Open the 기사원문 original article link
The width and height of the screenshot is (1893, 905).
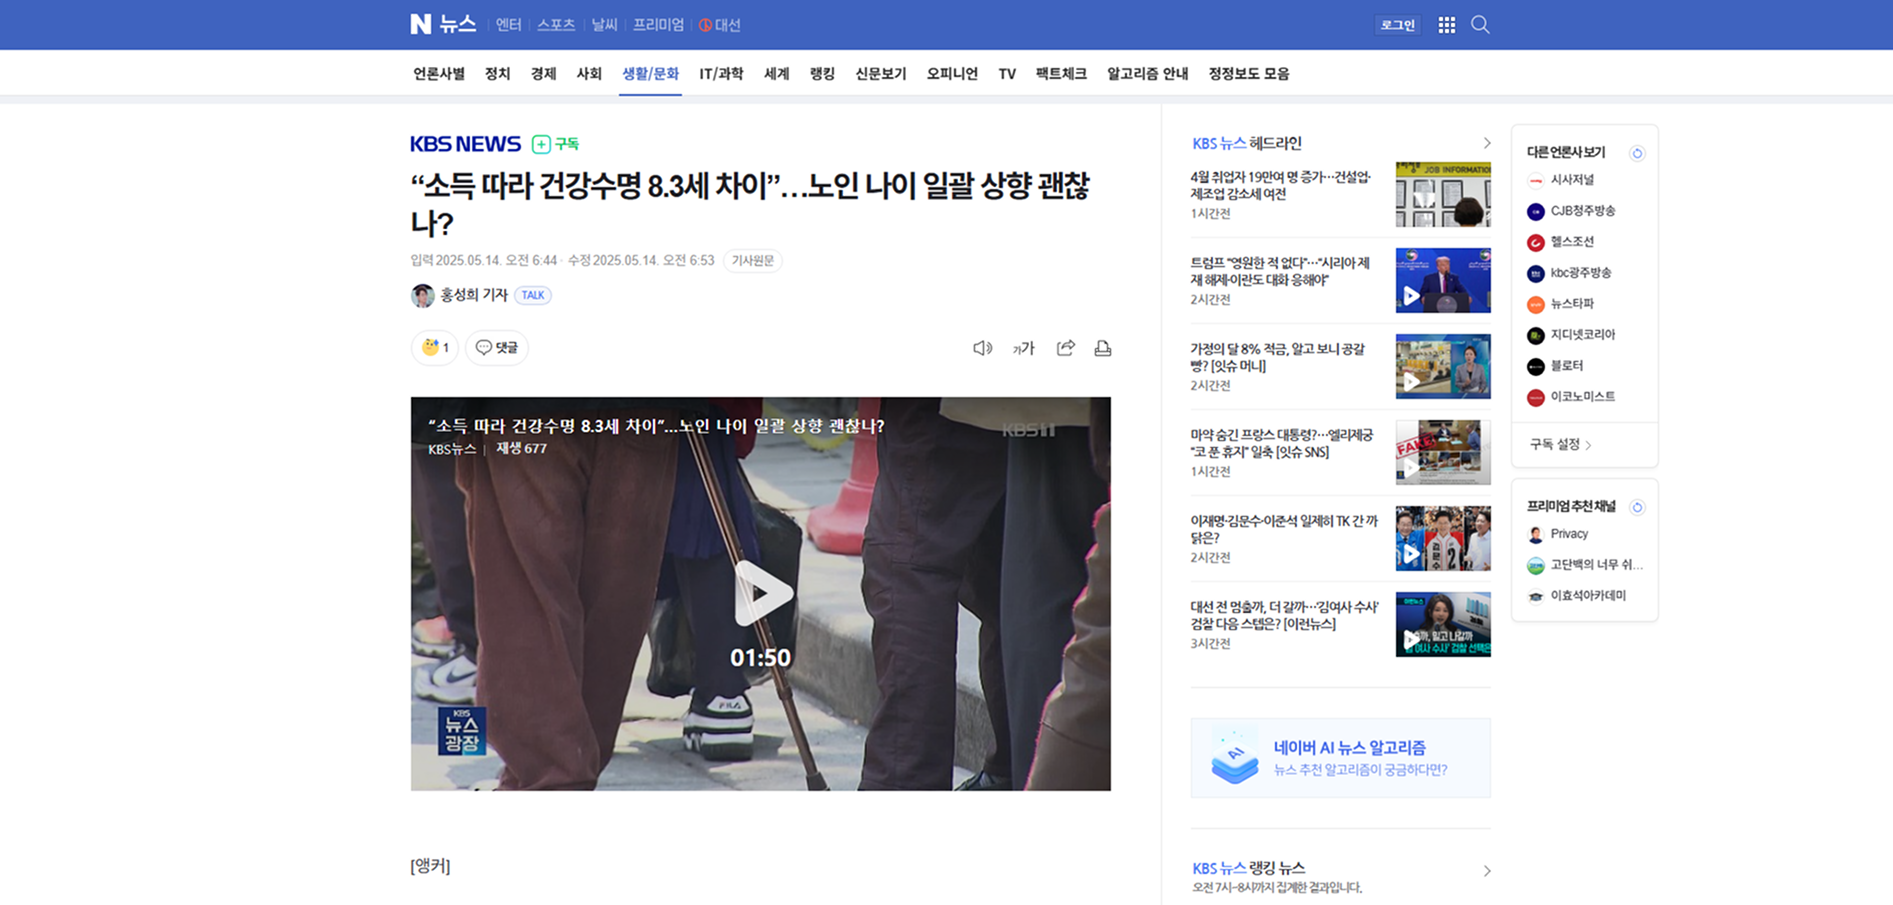(x=752, y=261)
